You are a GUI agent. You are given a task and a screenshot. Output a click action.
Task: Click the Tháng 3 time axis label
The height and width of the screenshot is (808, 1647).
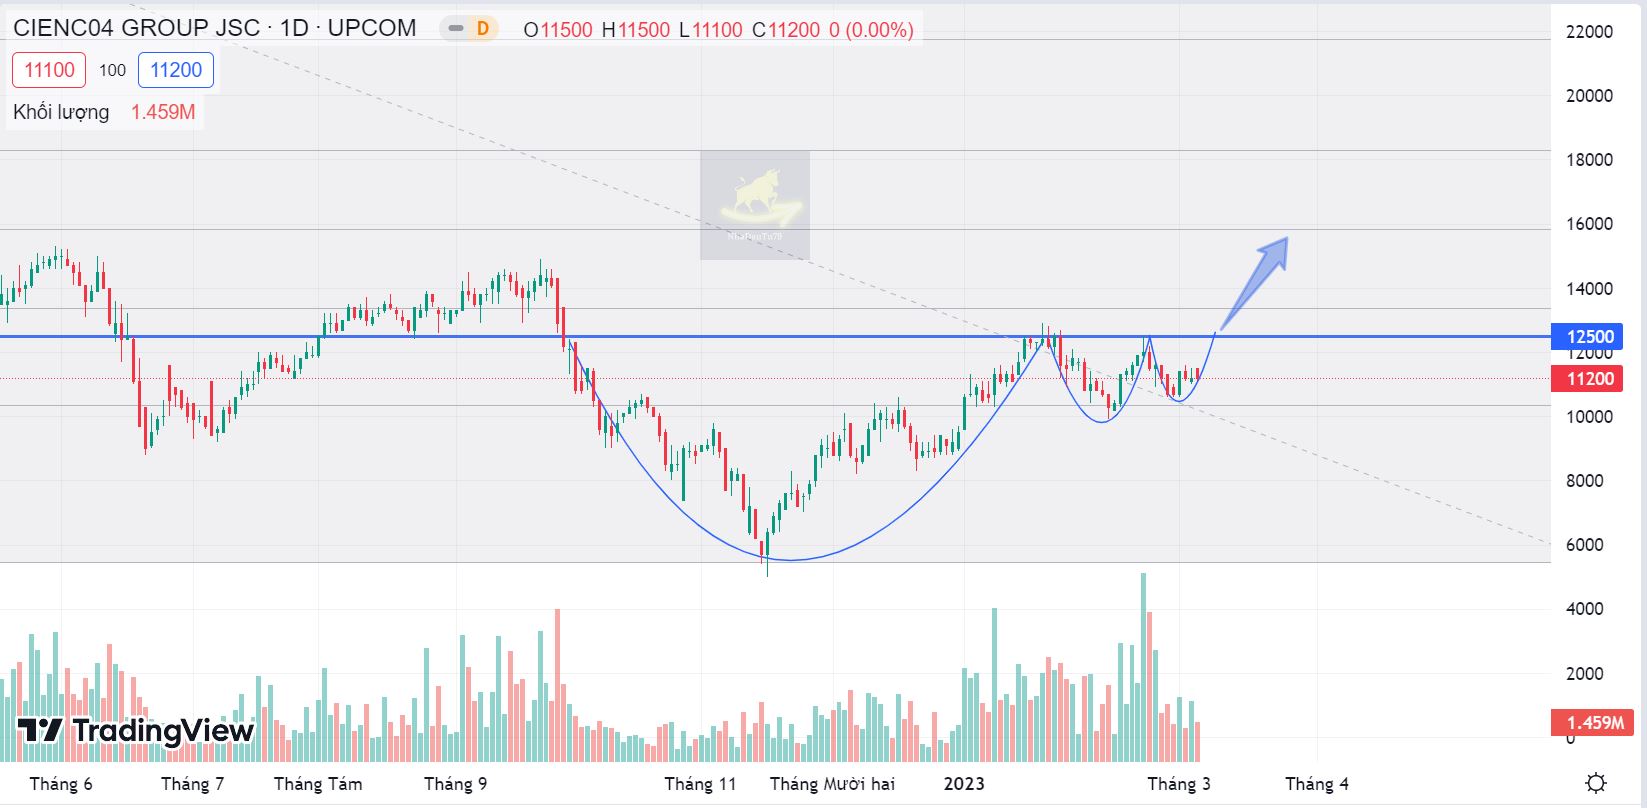(x=1178, y=783)
